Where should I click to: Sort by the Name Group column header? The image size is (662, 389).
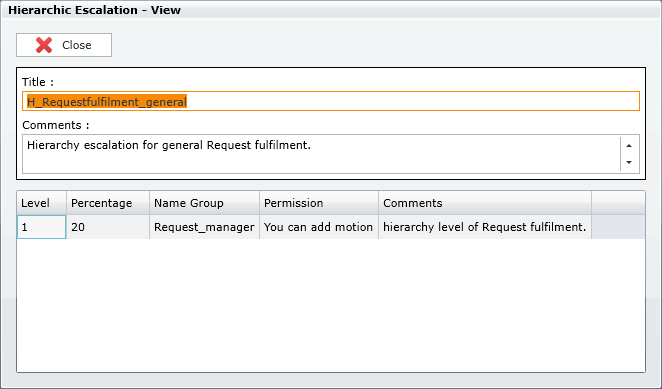(x=204, y=203)
